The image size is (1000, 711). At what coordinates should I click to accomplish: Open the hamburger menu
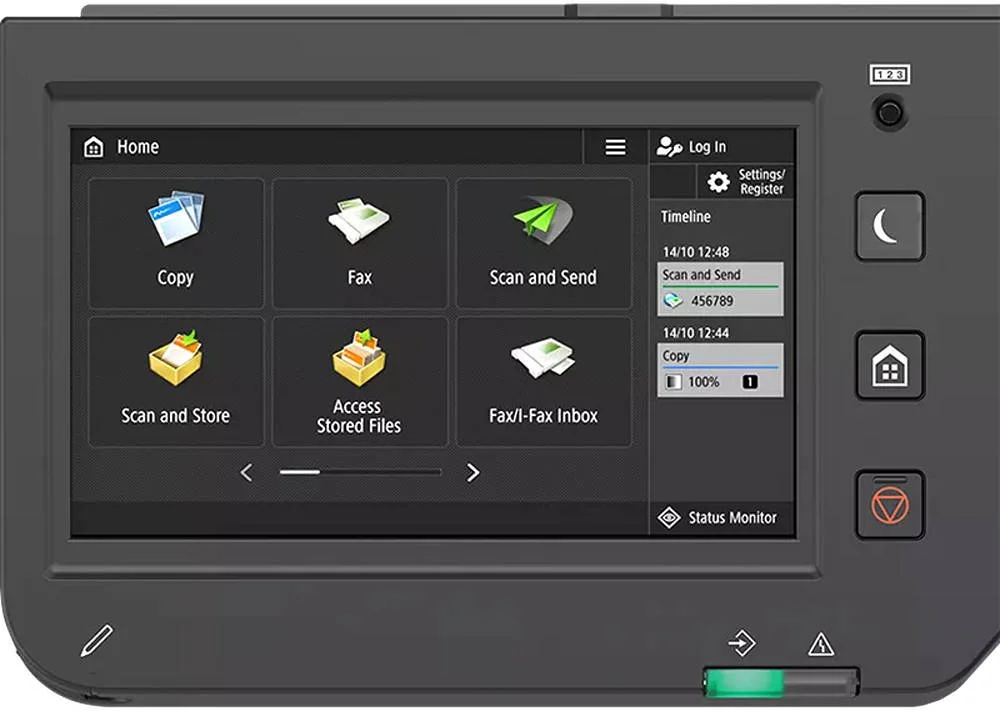[x=615, y=147]
